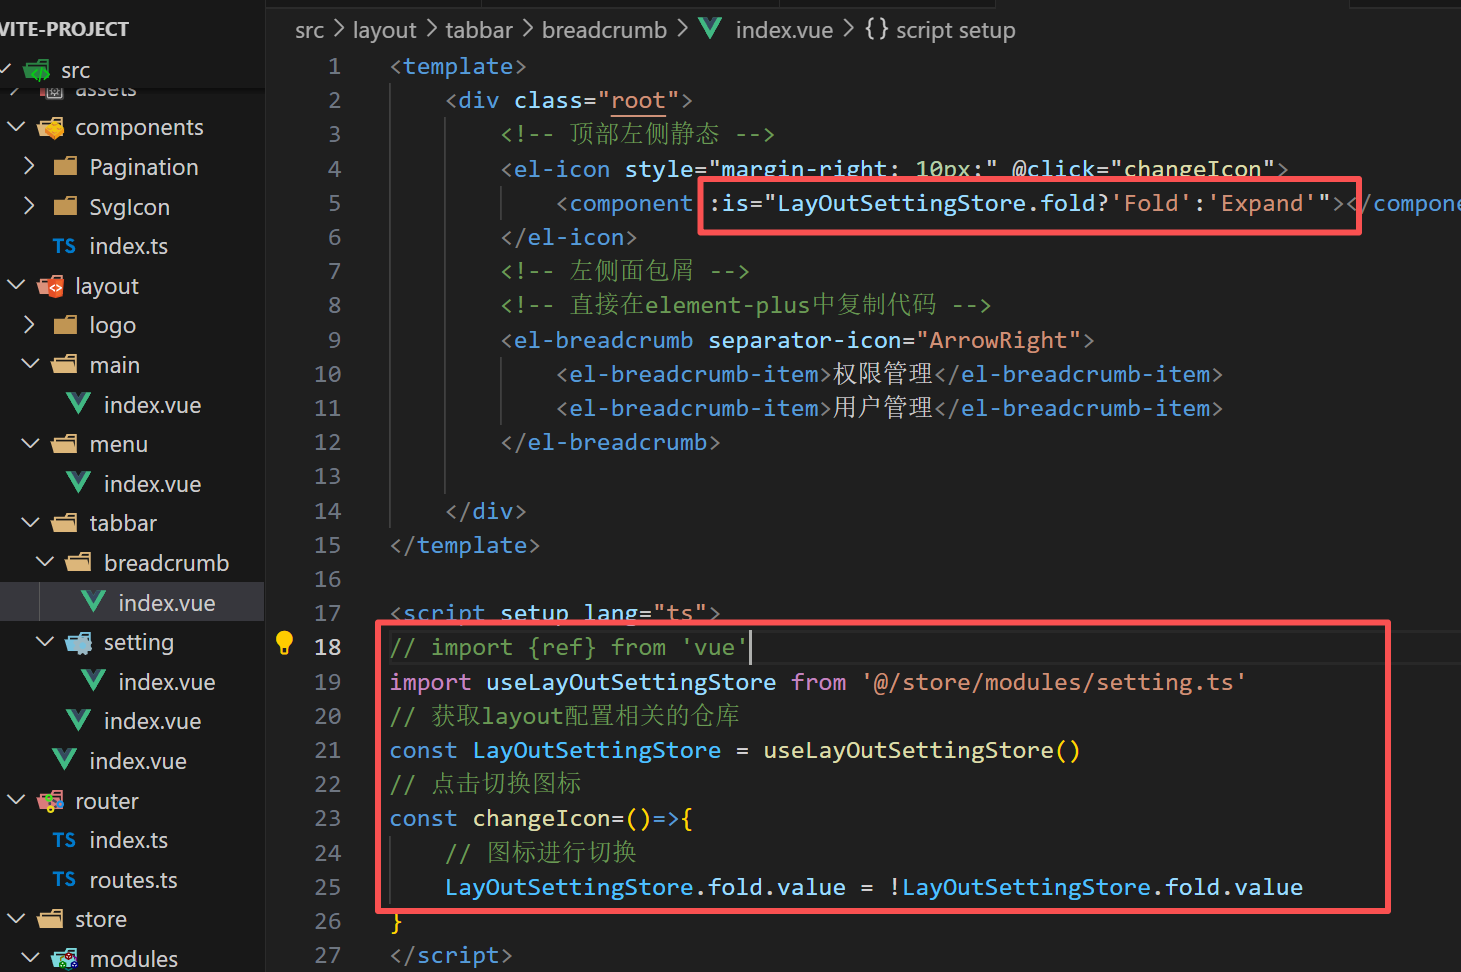
Task: Collapse the main folder chevron
Action: [30, 364]
